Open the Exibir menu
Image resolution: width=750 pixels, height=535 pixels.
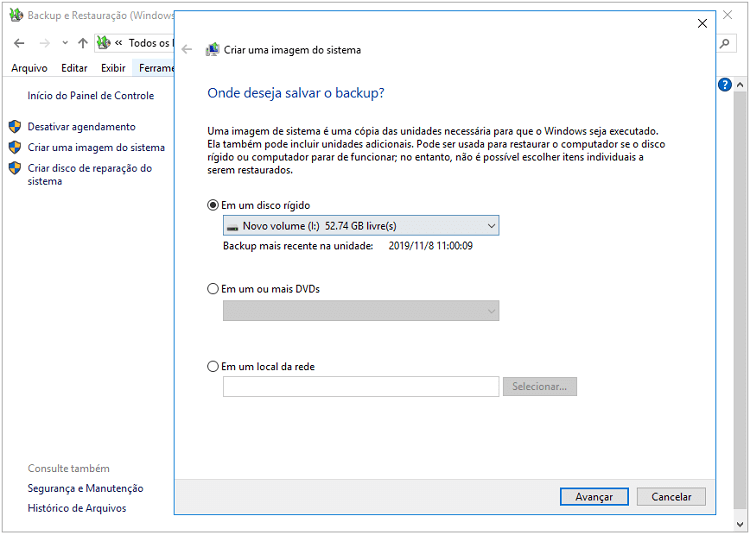[113, 68]
